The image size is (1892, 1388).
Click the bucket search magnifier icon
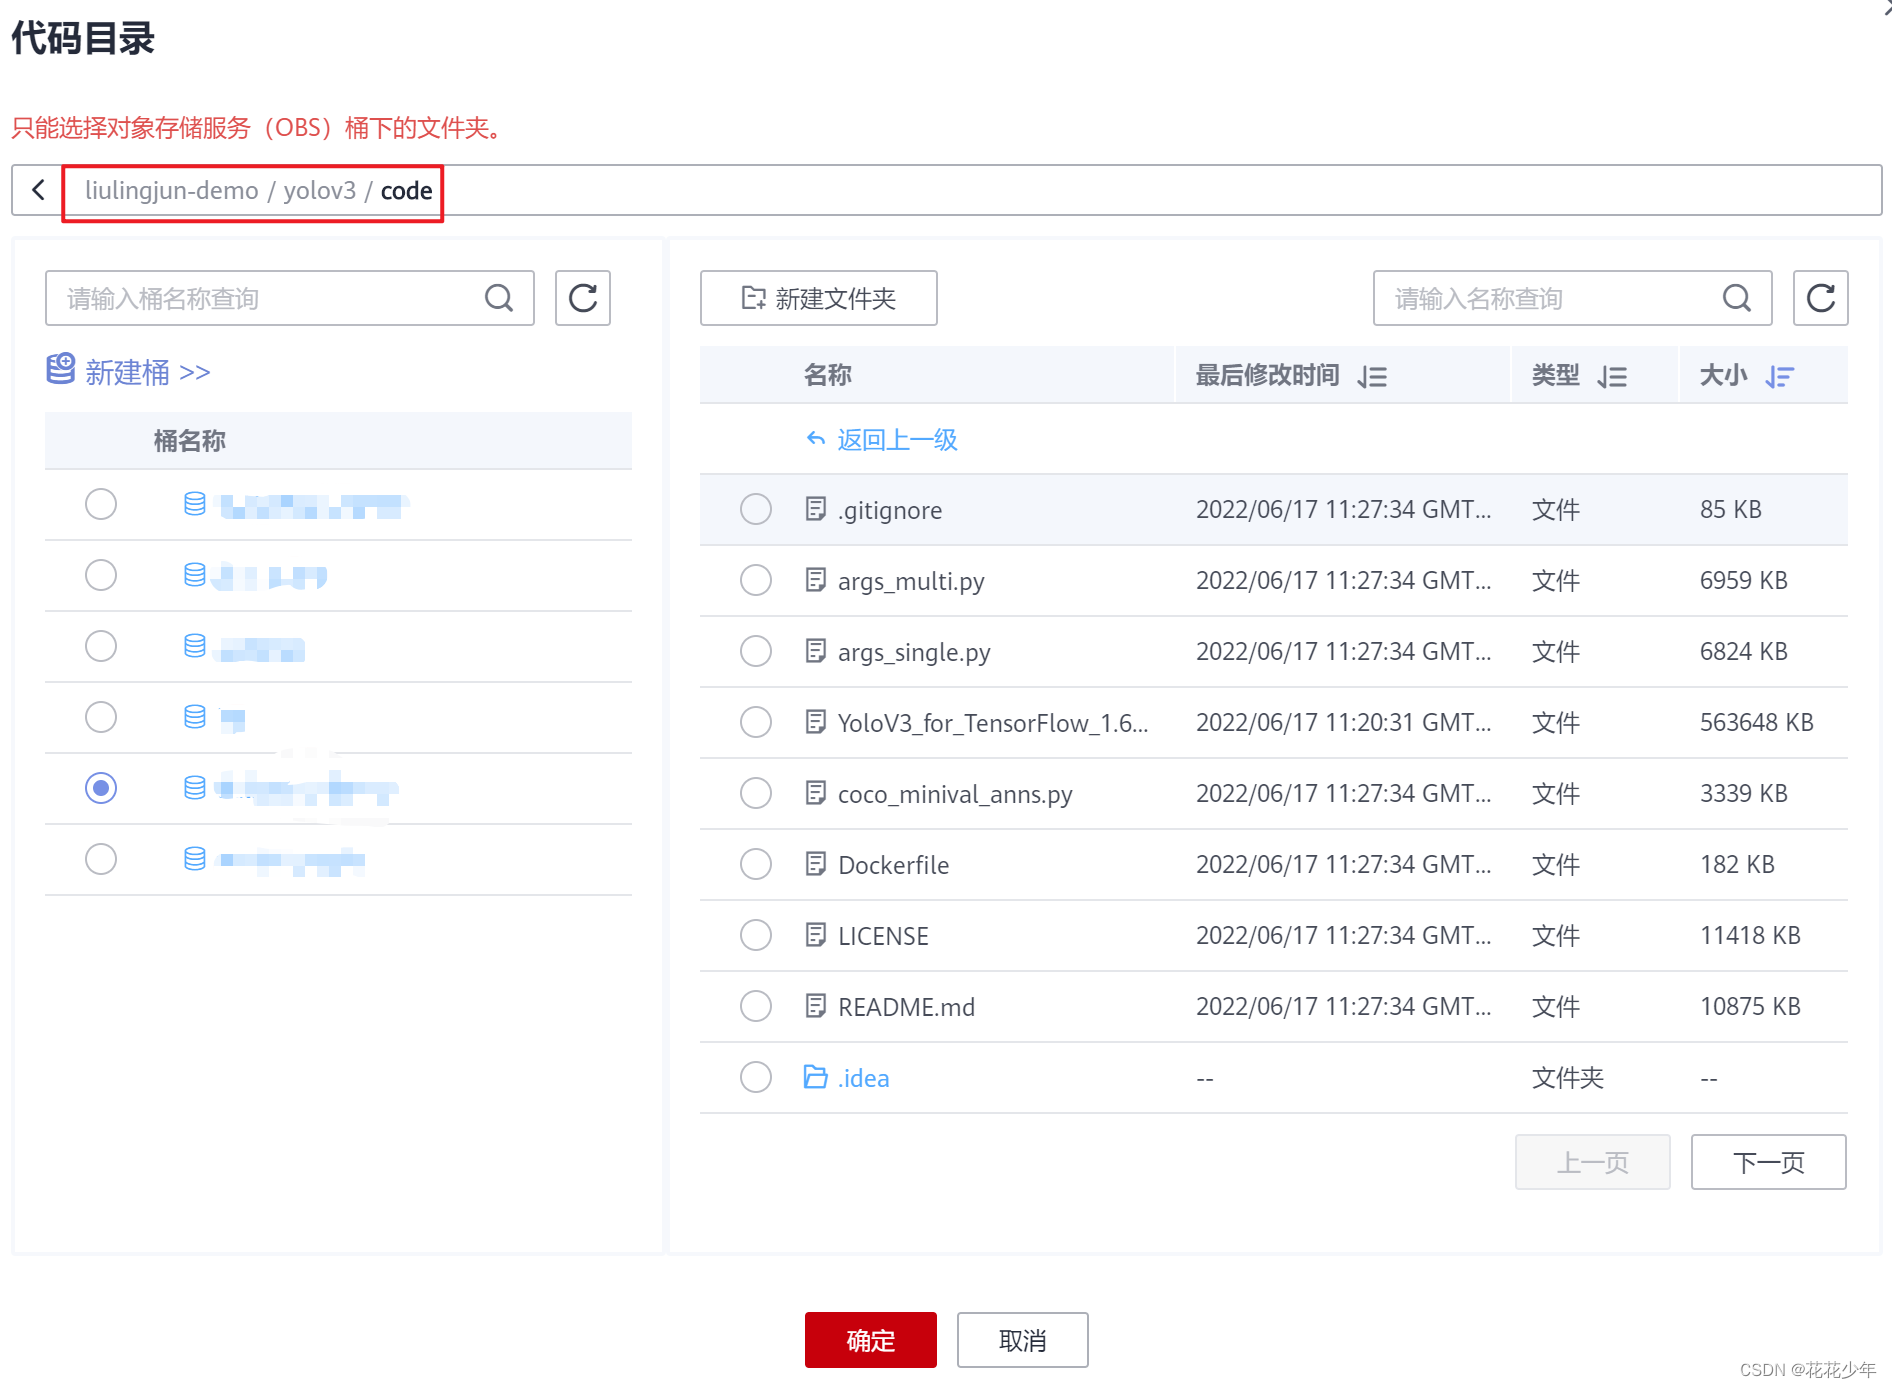pyautogui.click(x=499, y=298)
